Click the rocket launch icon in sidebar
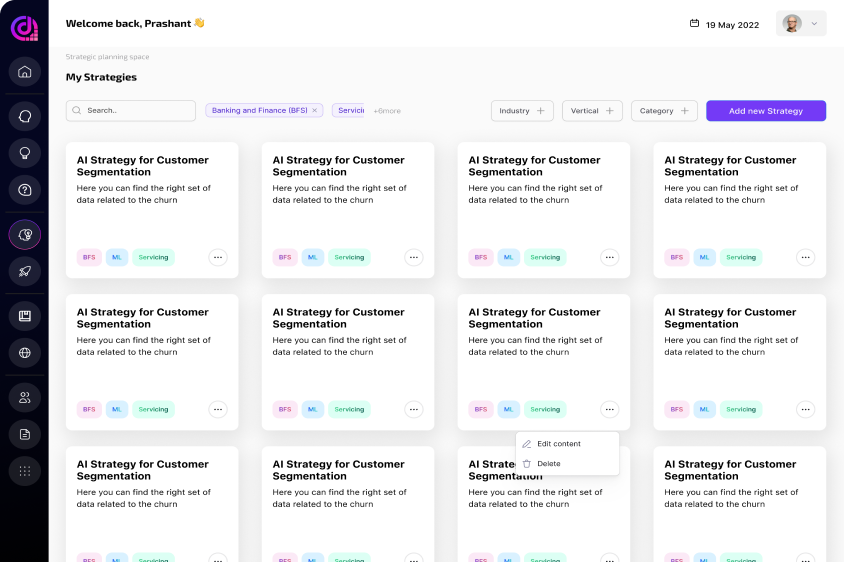The image size is (844, 562). (24, 270)
